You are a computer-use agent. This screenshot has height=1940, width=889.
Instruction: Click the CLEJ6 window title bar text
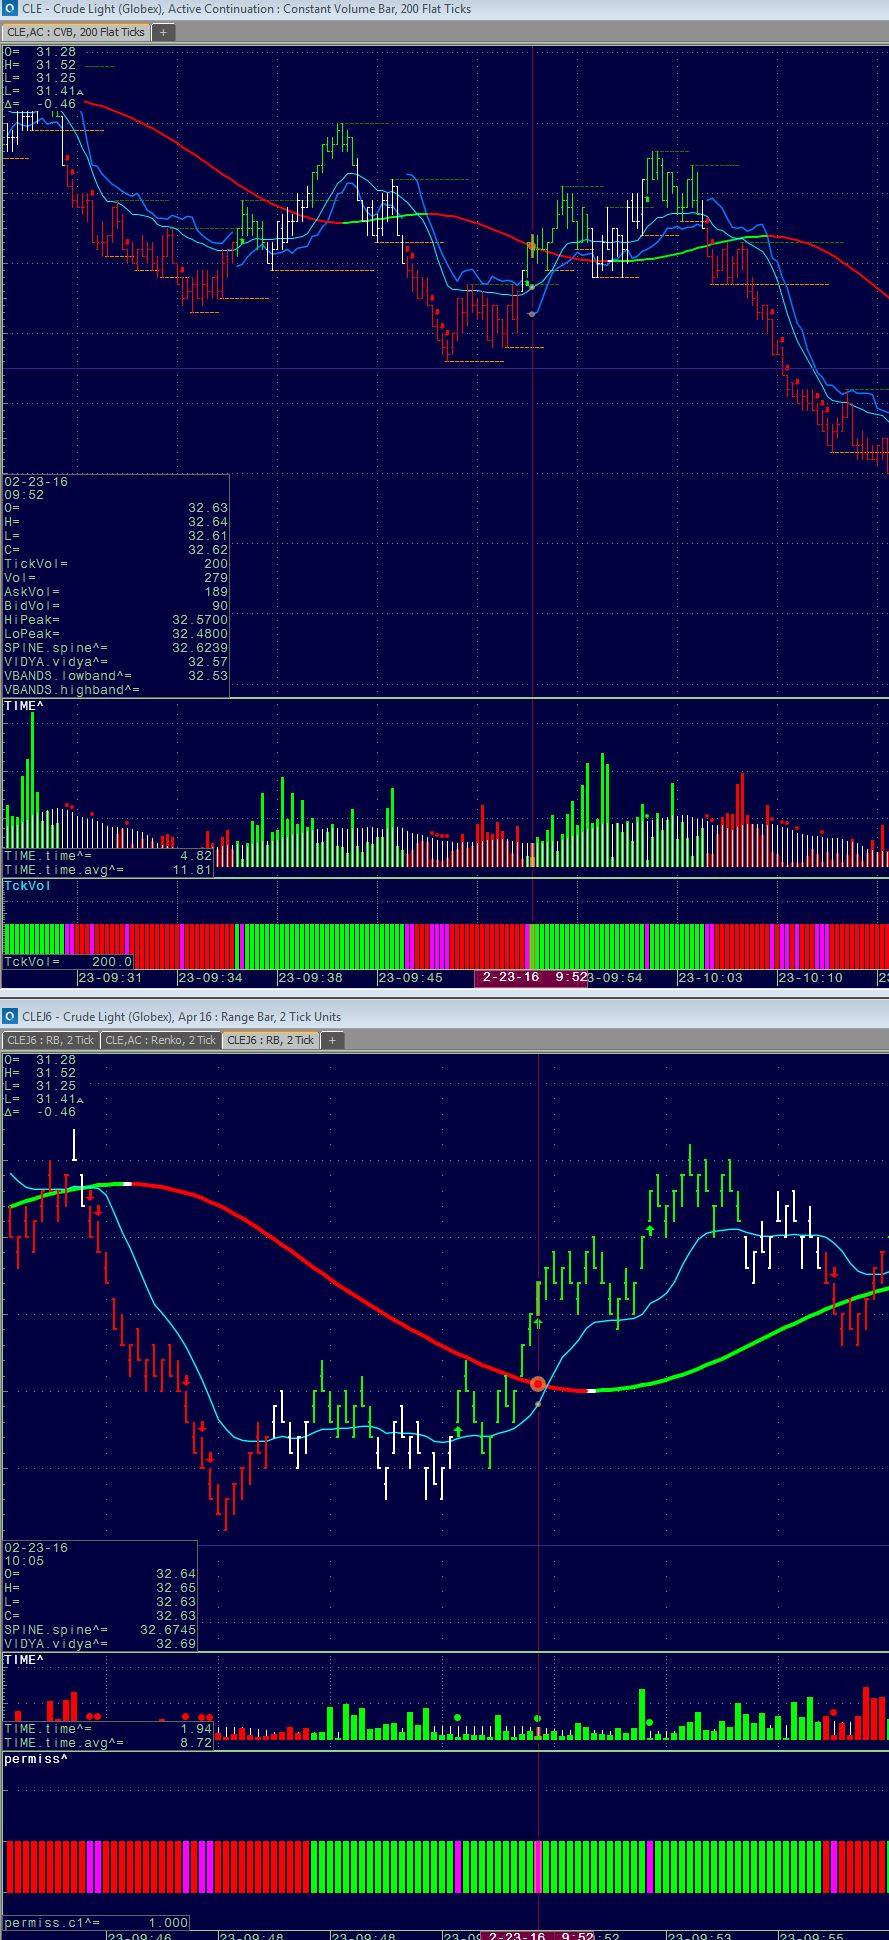point(181,1017)
